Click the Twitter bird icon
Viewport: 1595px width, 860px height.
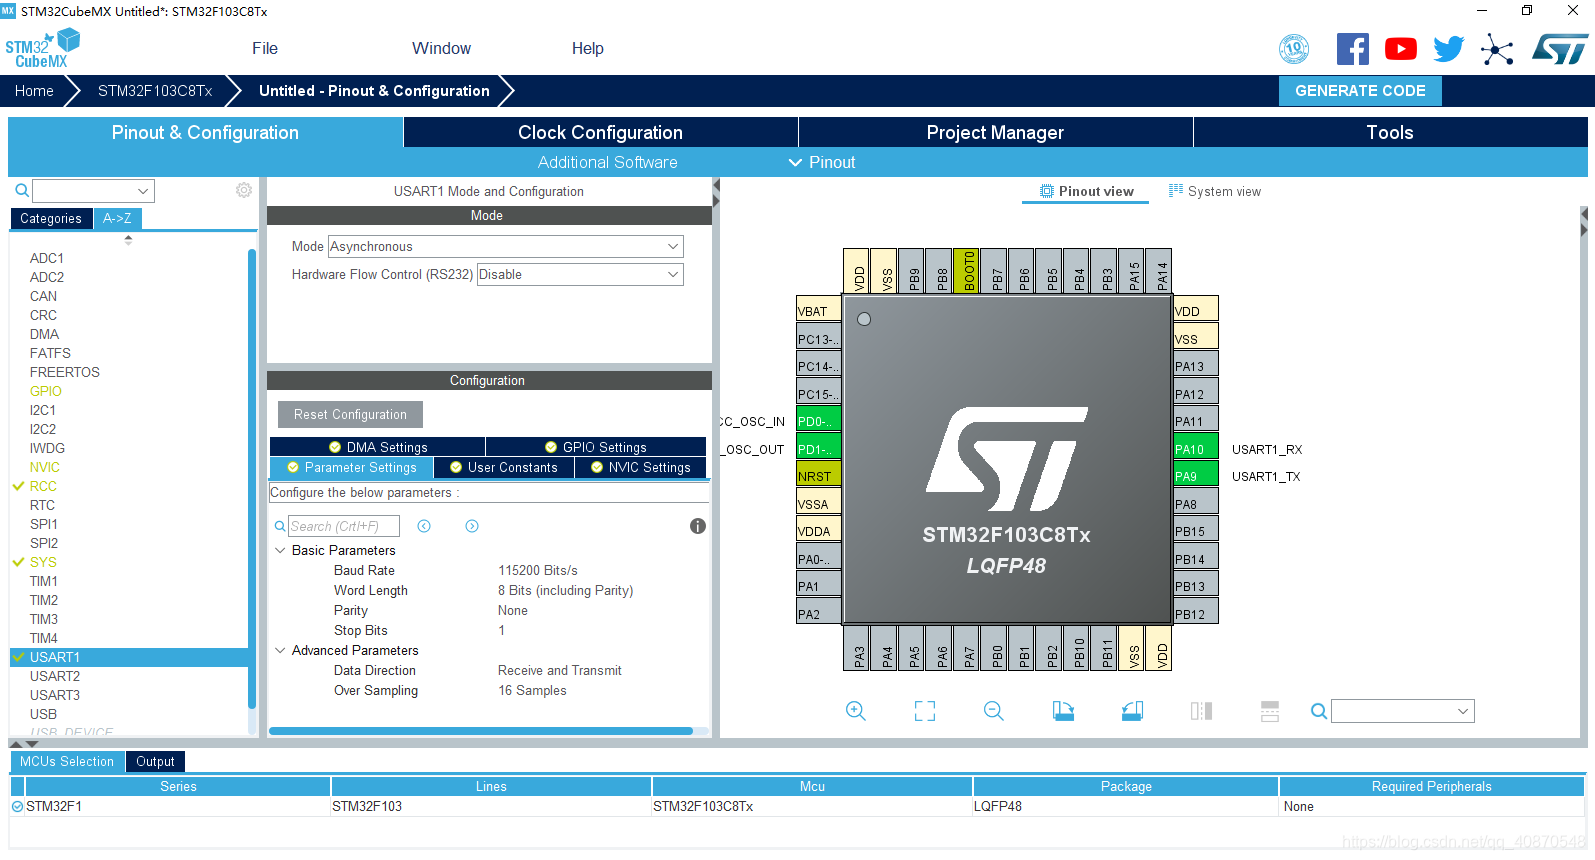1448,49
